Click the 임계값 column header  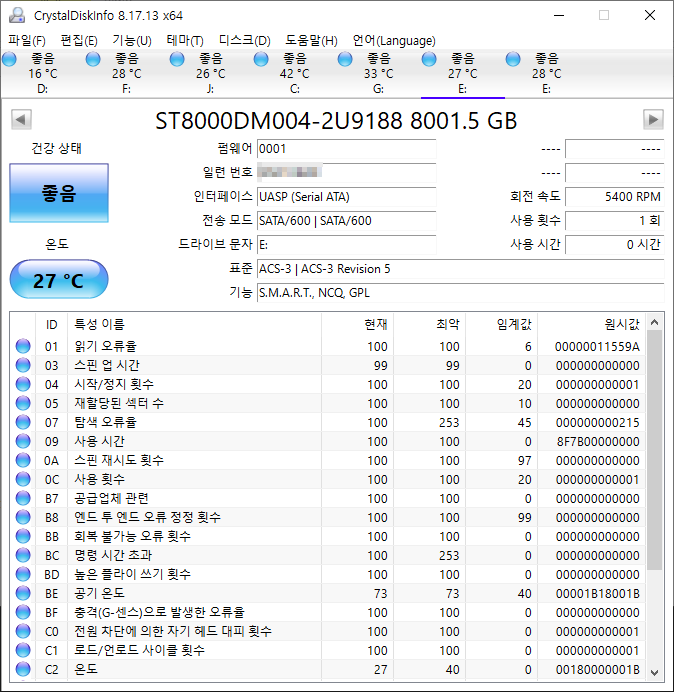[x=501, y=324]
